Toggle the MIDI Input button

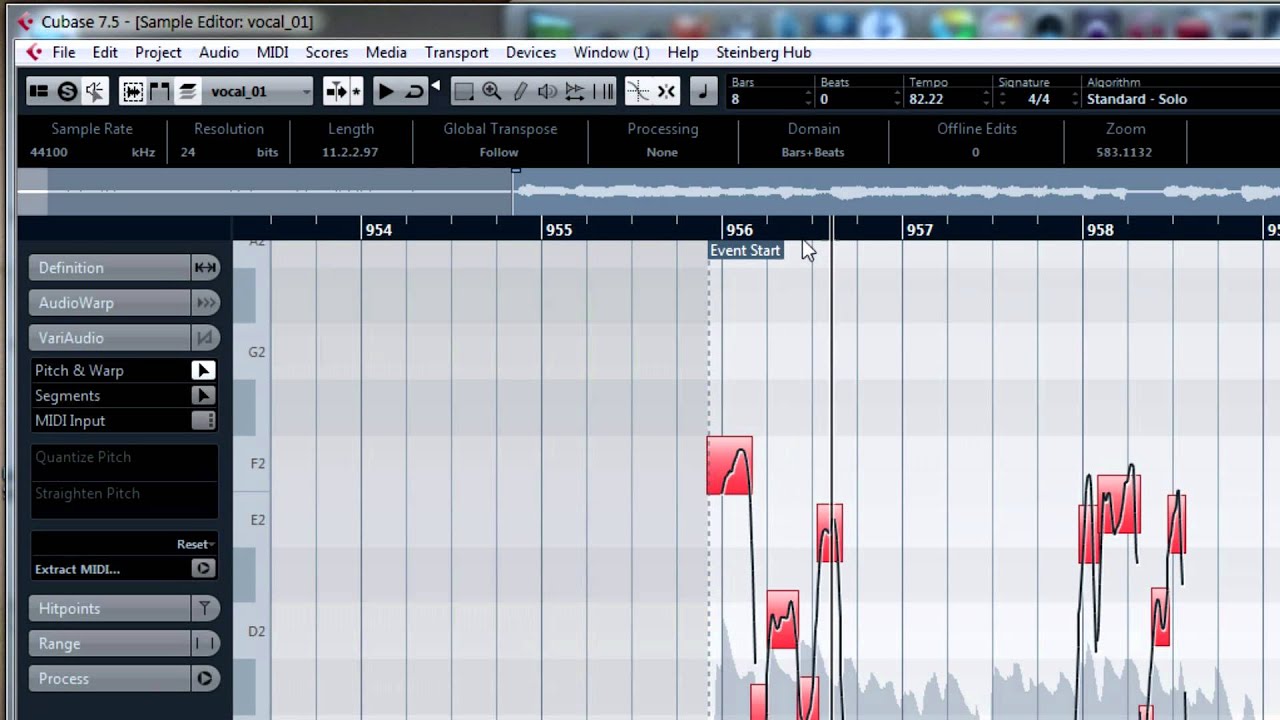coord(203,420)
